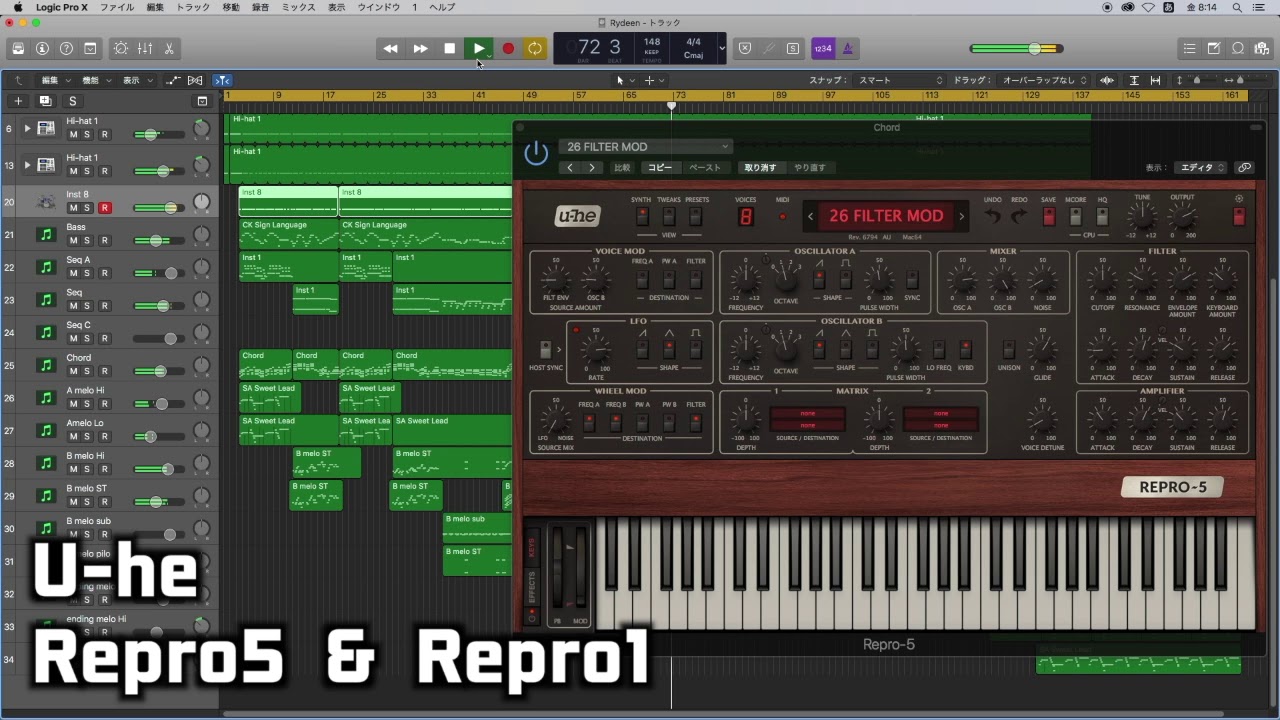Click the plugin link chain icon
Screen dimensions: 1280x720
point(1244,168)
